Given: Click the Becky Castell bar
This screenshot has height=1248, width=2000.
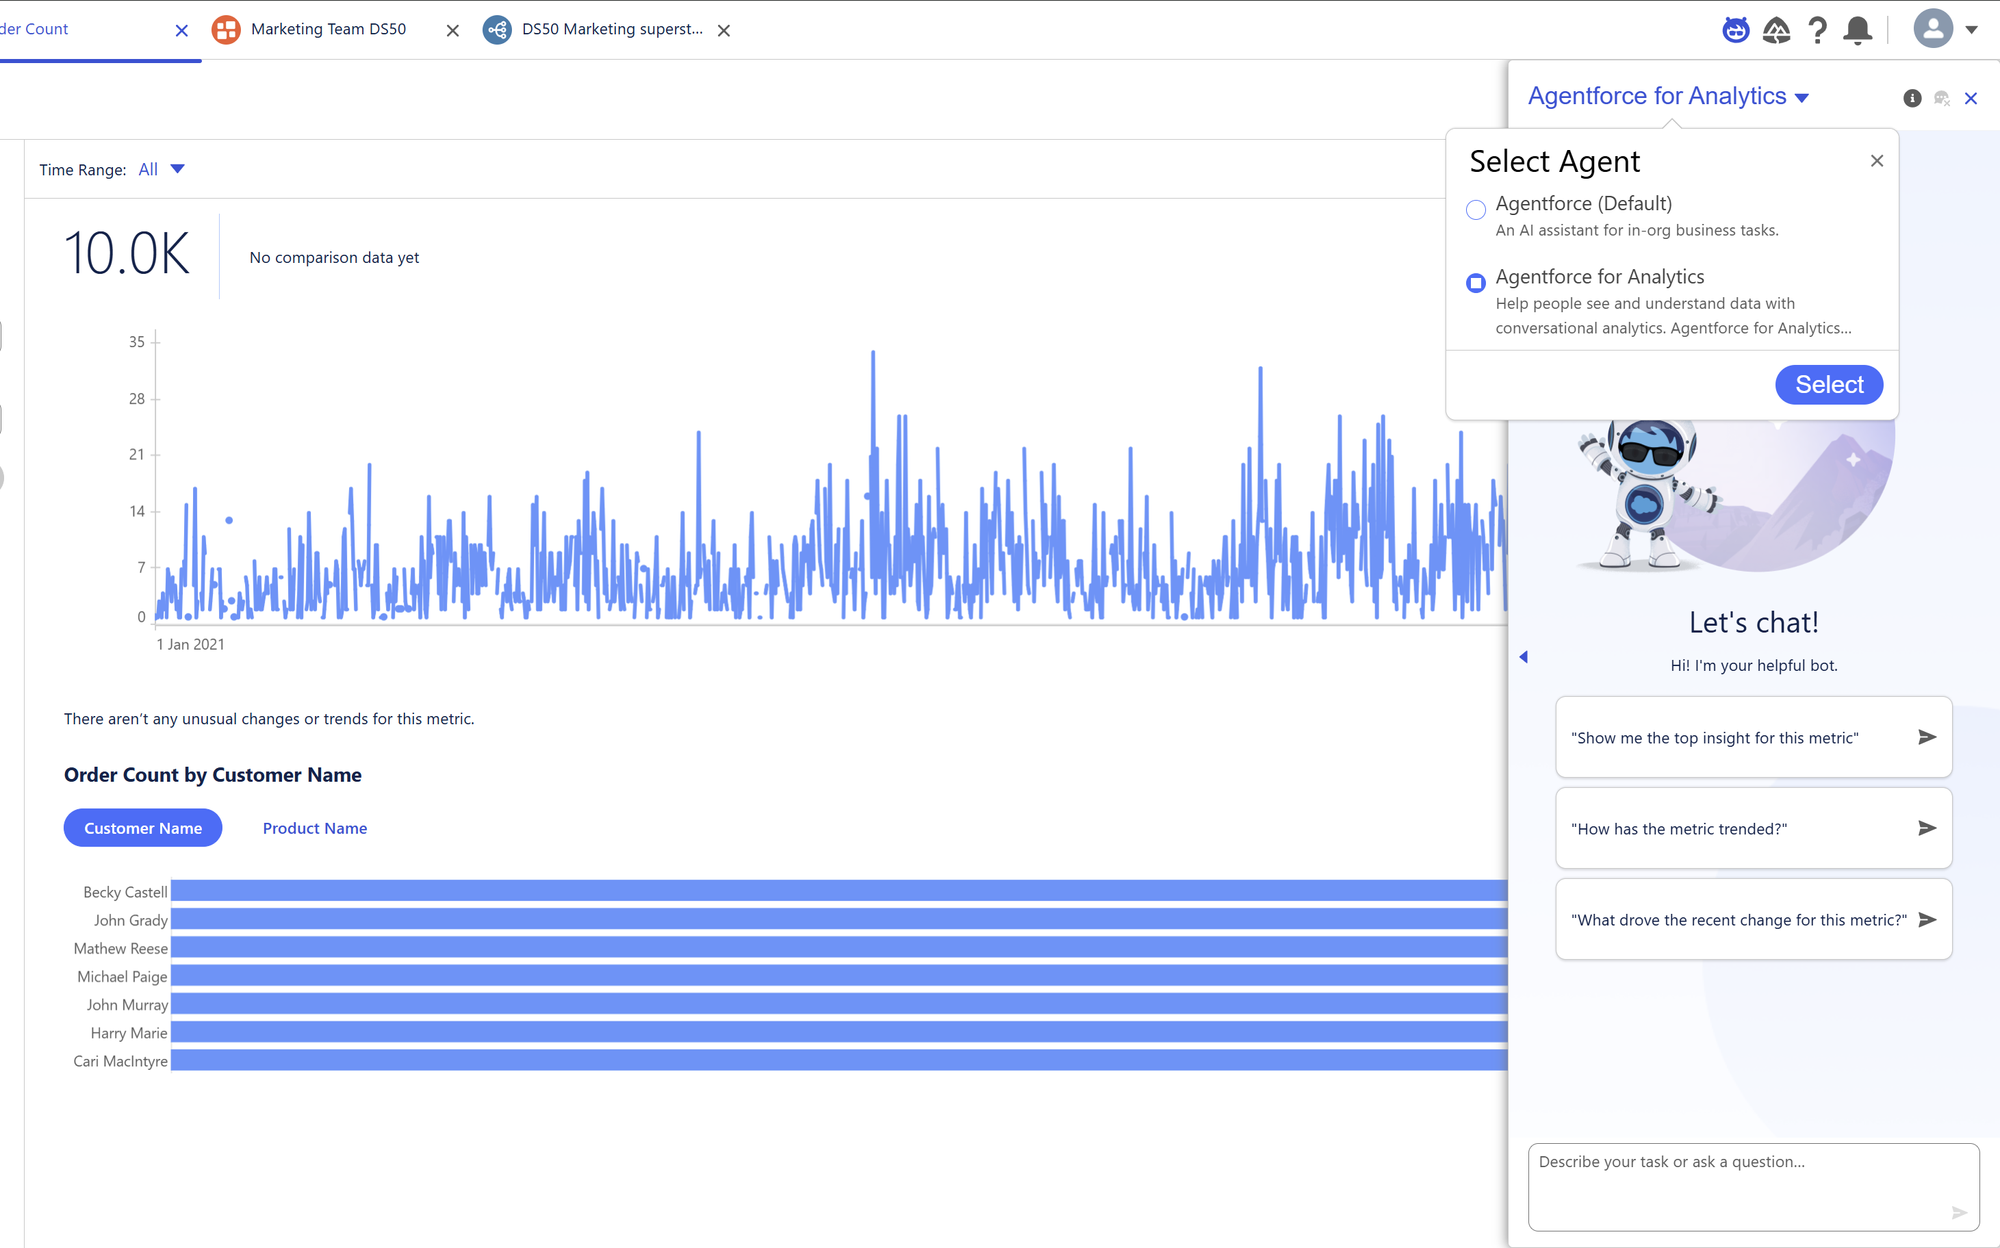Looking at the screenshot, I should pos(839,891).
